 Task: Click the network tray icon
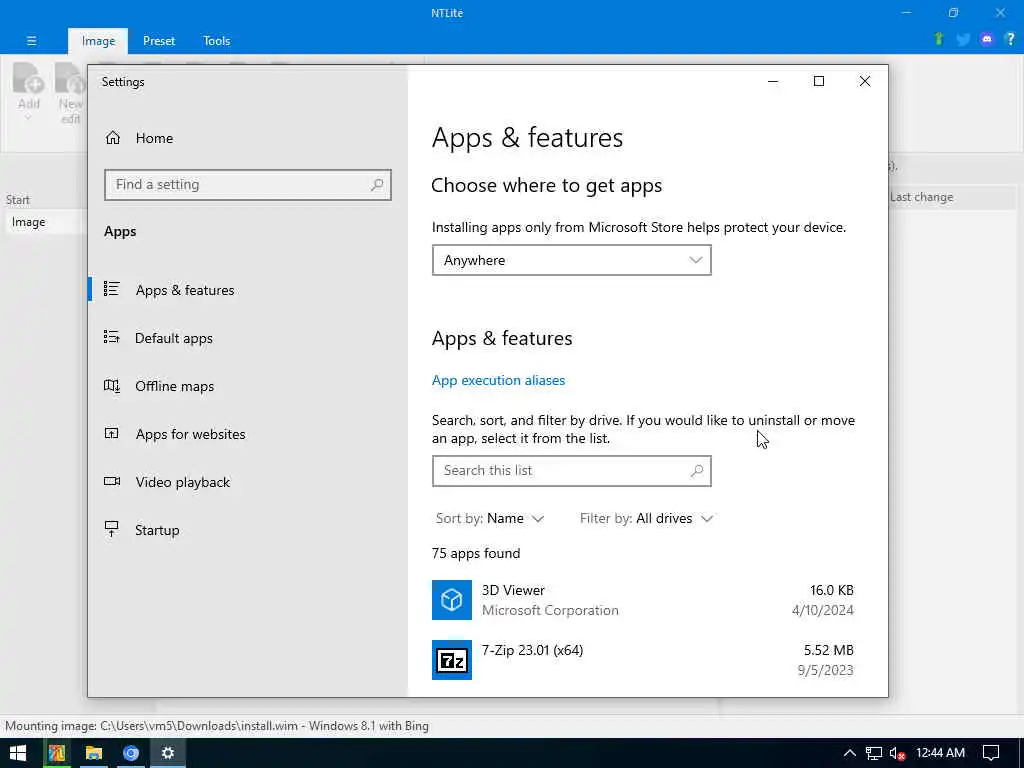tap(873, 753)
